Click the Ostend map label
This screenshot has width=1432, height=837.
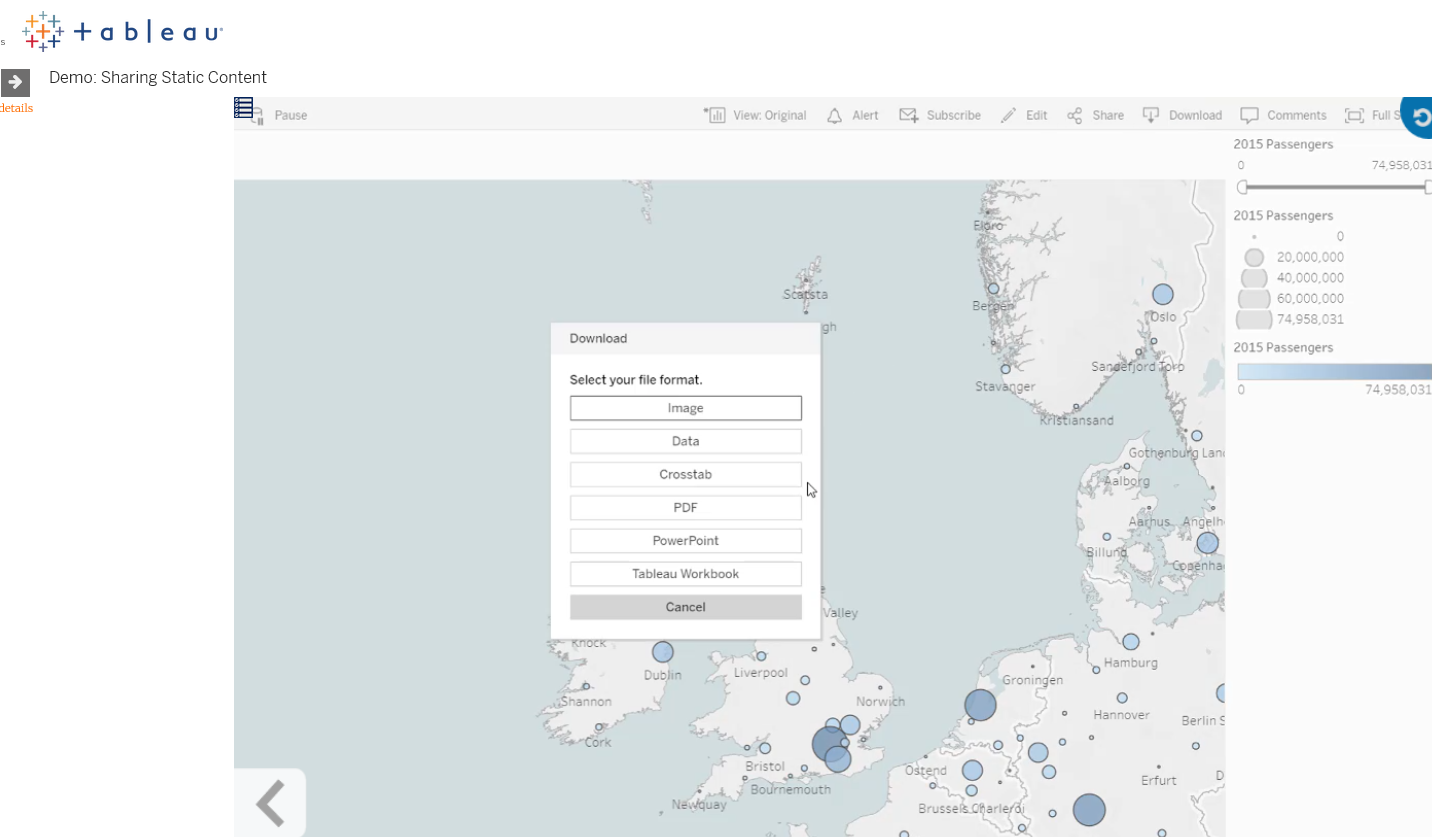pos(925,770)
